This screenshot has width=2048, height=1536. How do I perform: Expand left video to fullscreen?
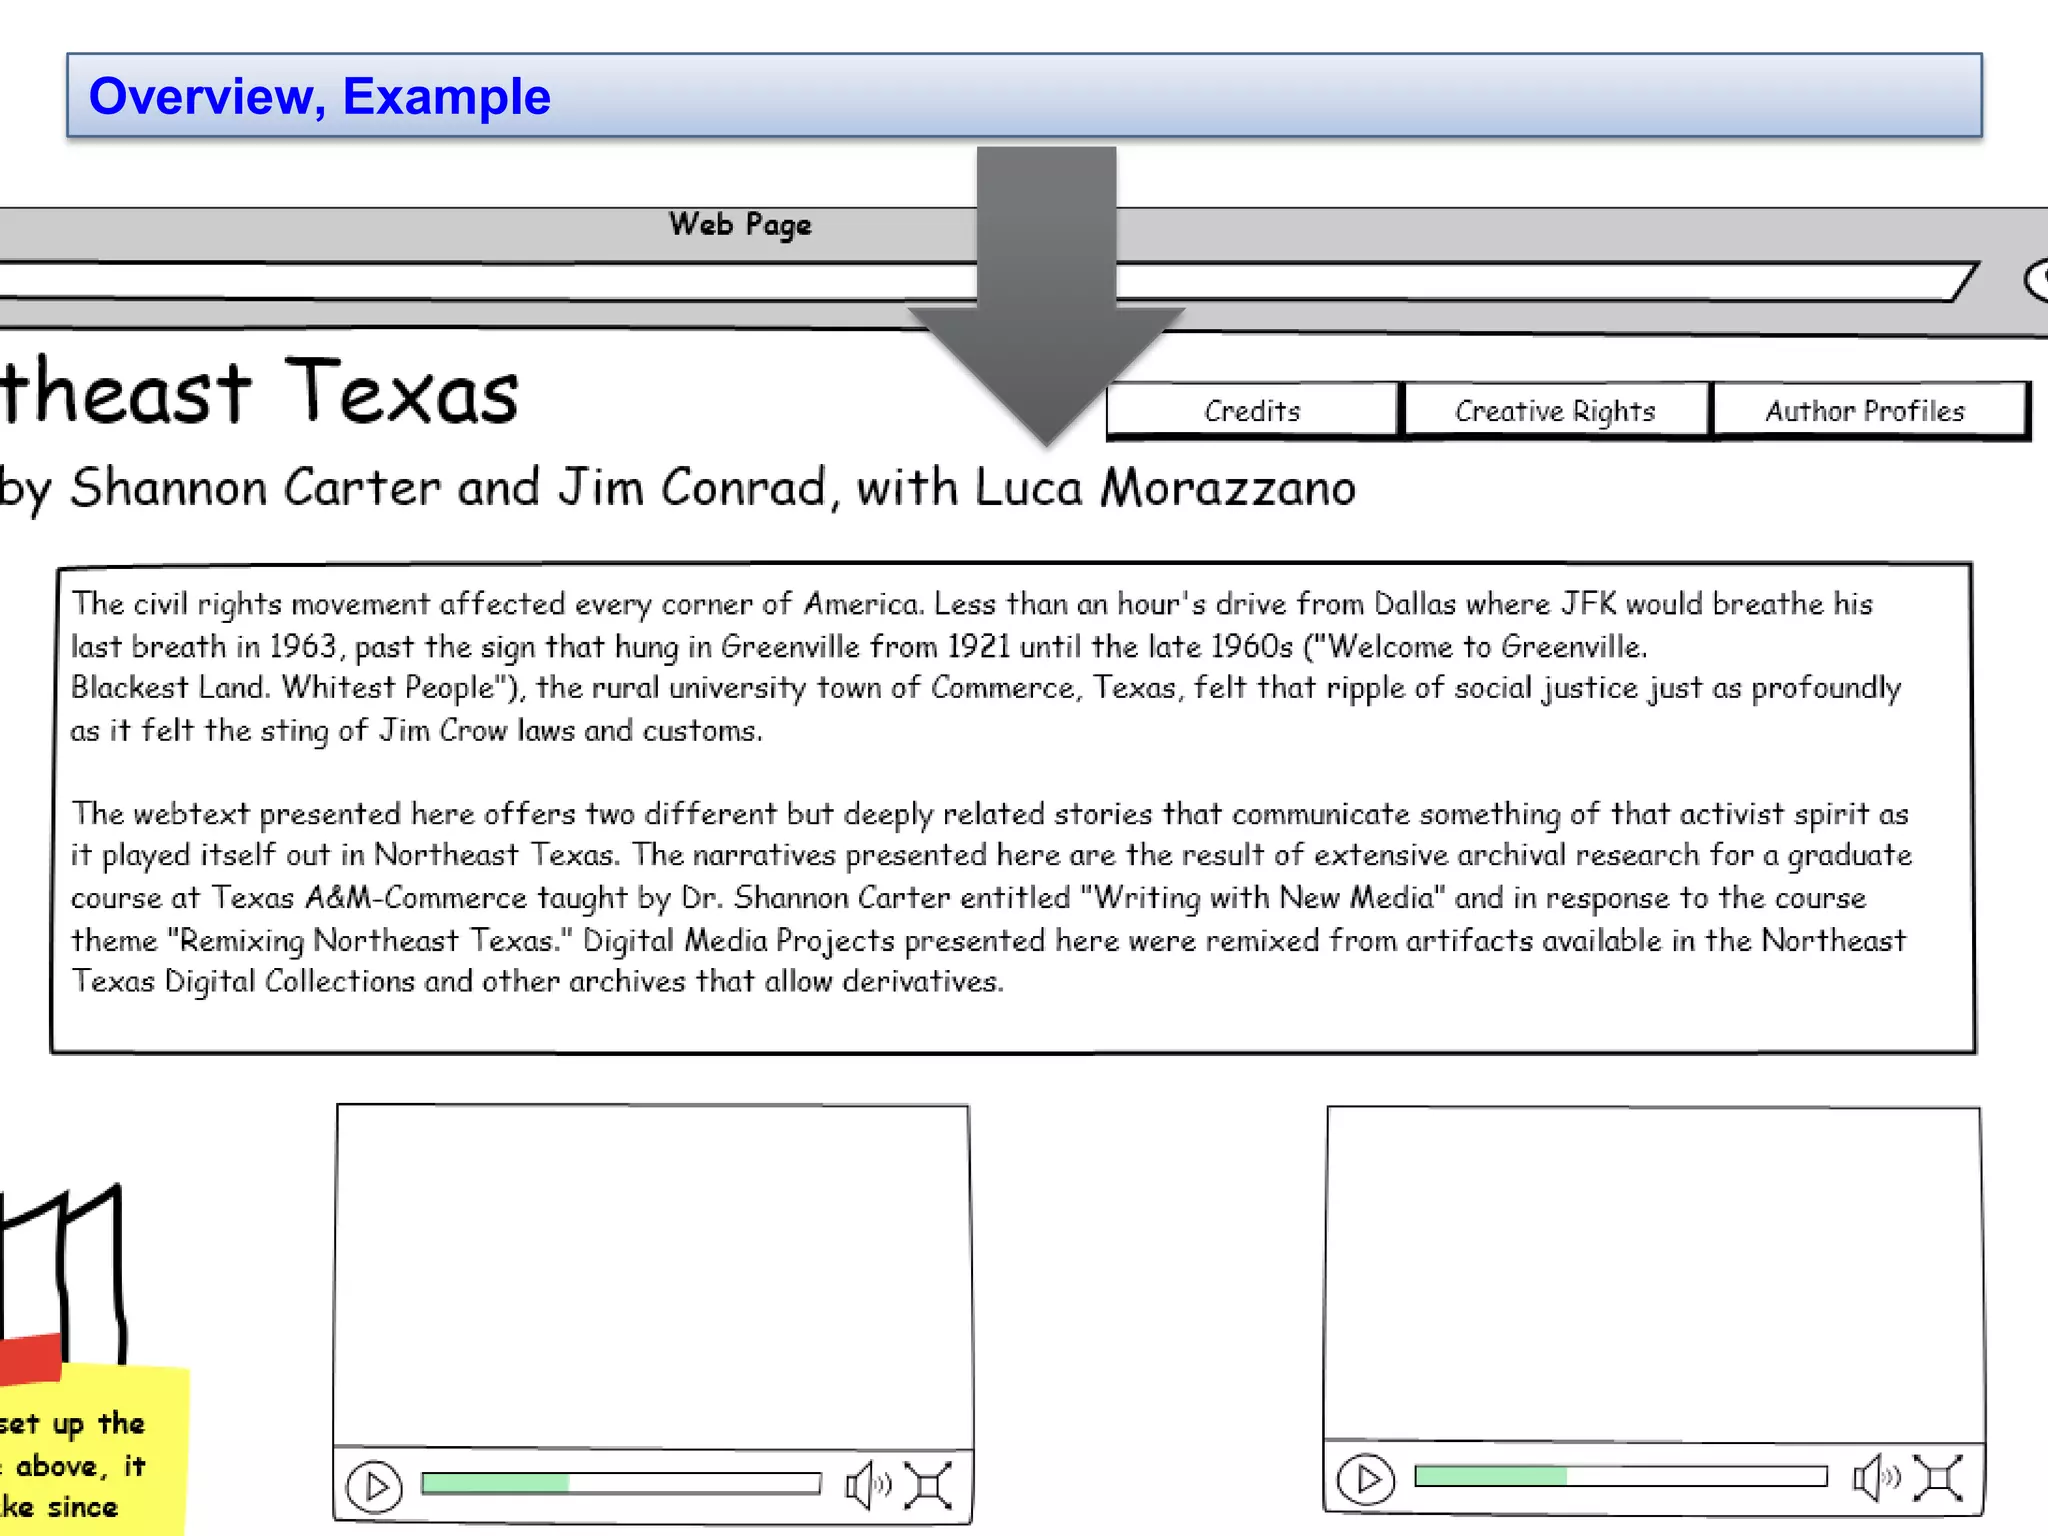[928, 1486]
